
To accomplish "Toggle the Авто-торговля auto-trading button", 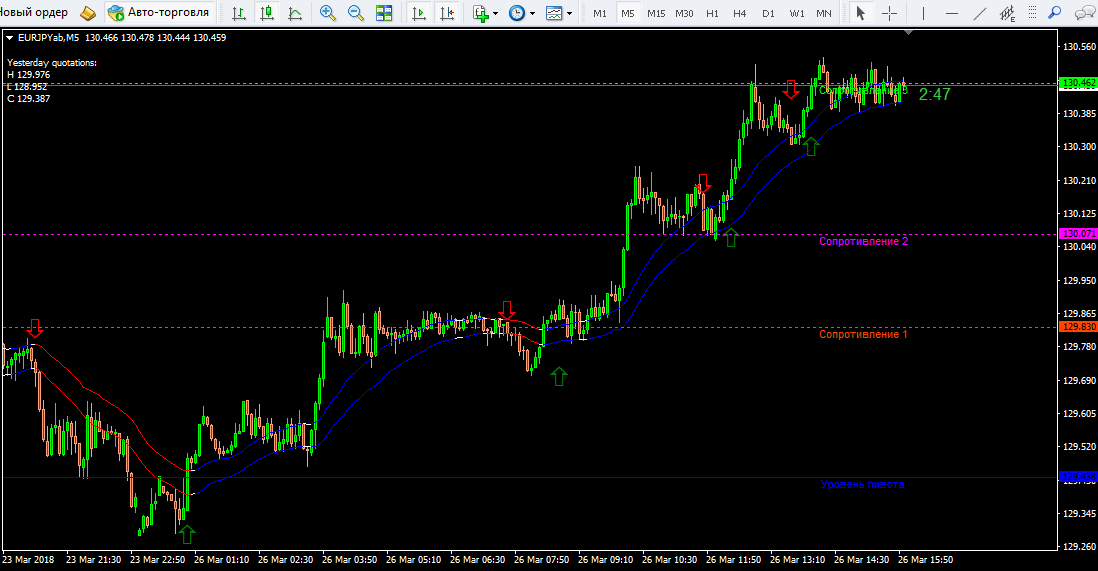I will click(x=159, y=13).
